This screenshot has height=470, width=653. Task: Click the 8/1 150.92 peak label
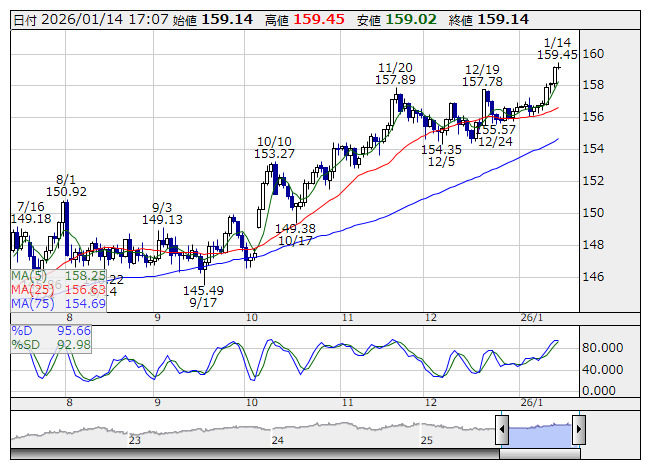tap(66, 184)
